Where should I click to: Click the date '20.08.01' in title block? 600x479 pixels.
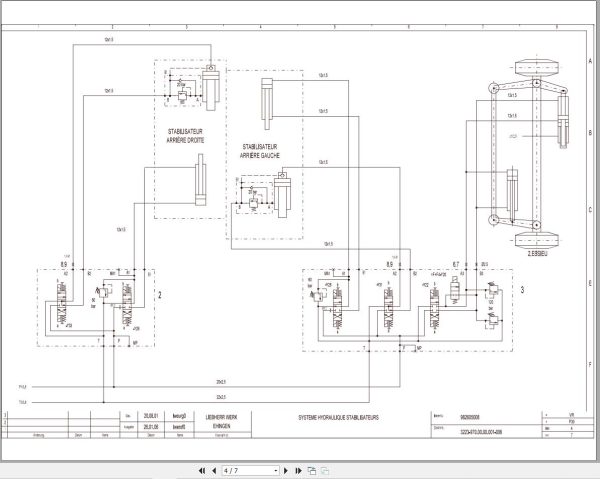click(151, 416)
